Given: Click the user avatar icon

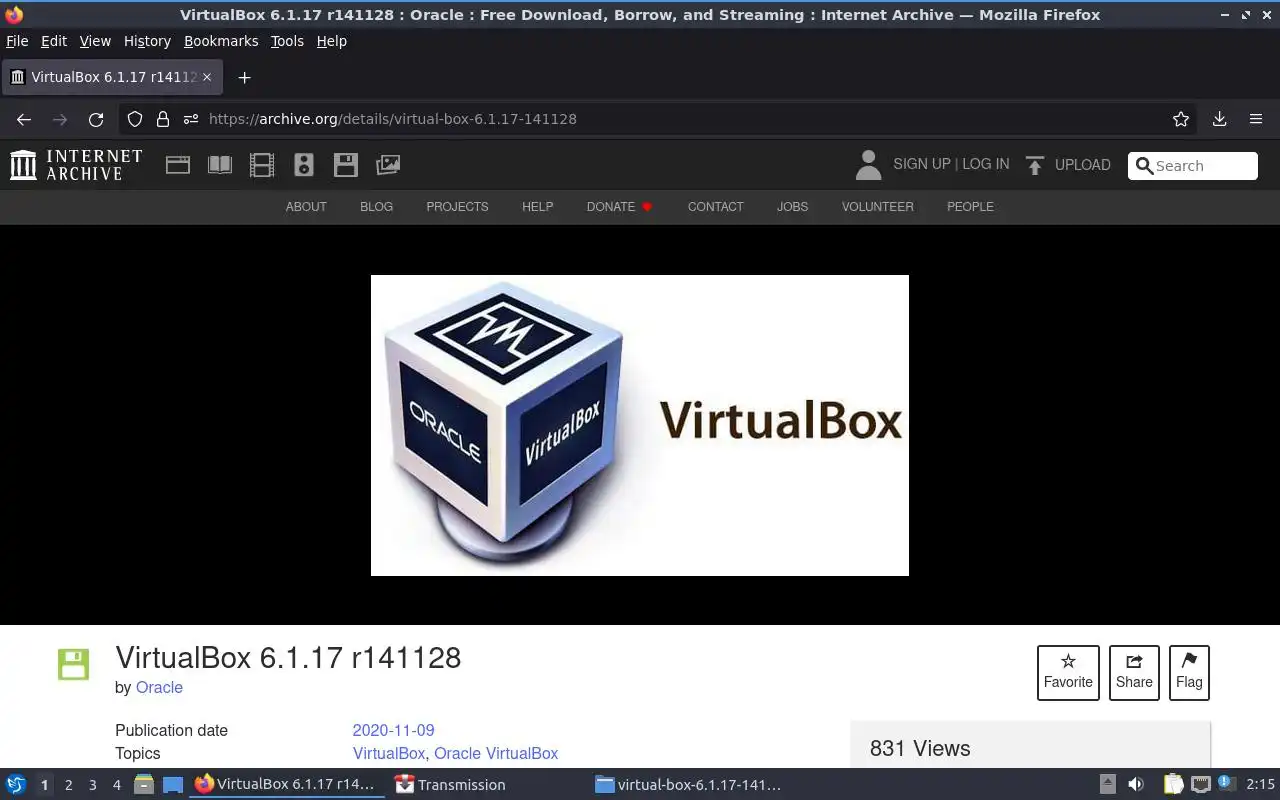Looking at the screenshot, I should click(x=869, y=165).
